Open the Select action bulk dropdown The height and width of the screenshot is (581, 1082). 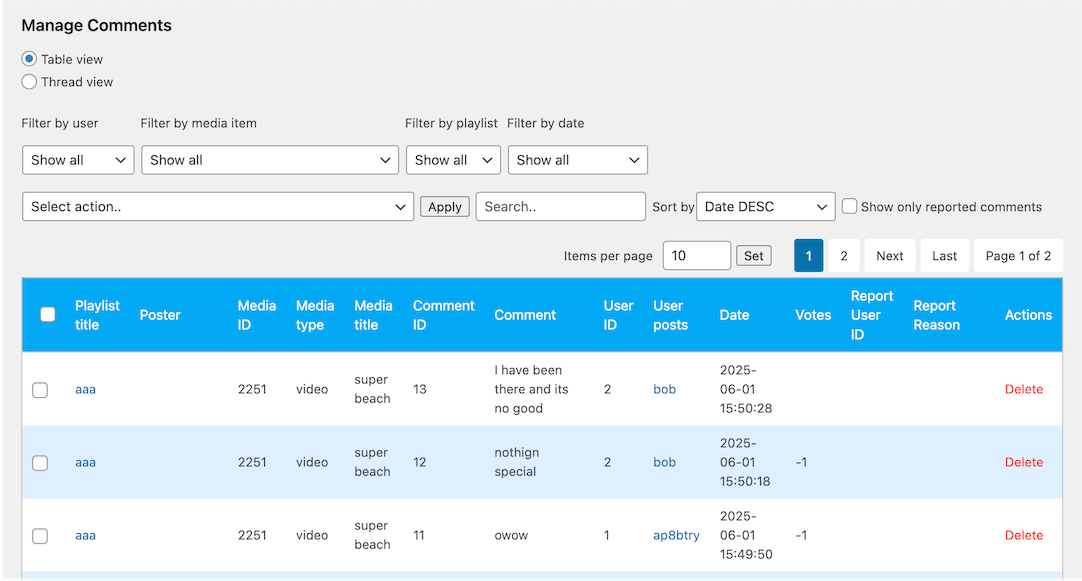pos(217,207)
